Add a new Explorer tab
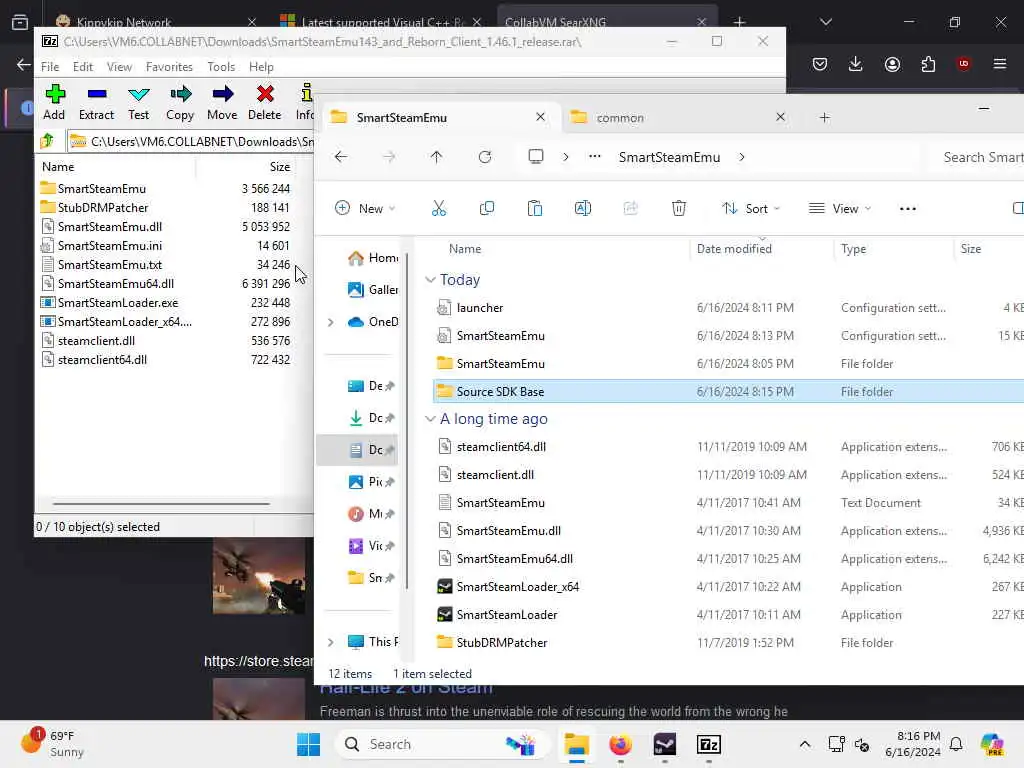Image resolution: width=1024 pixels, height=768 pixels. pos(825,118)
